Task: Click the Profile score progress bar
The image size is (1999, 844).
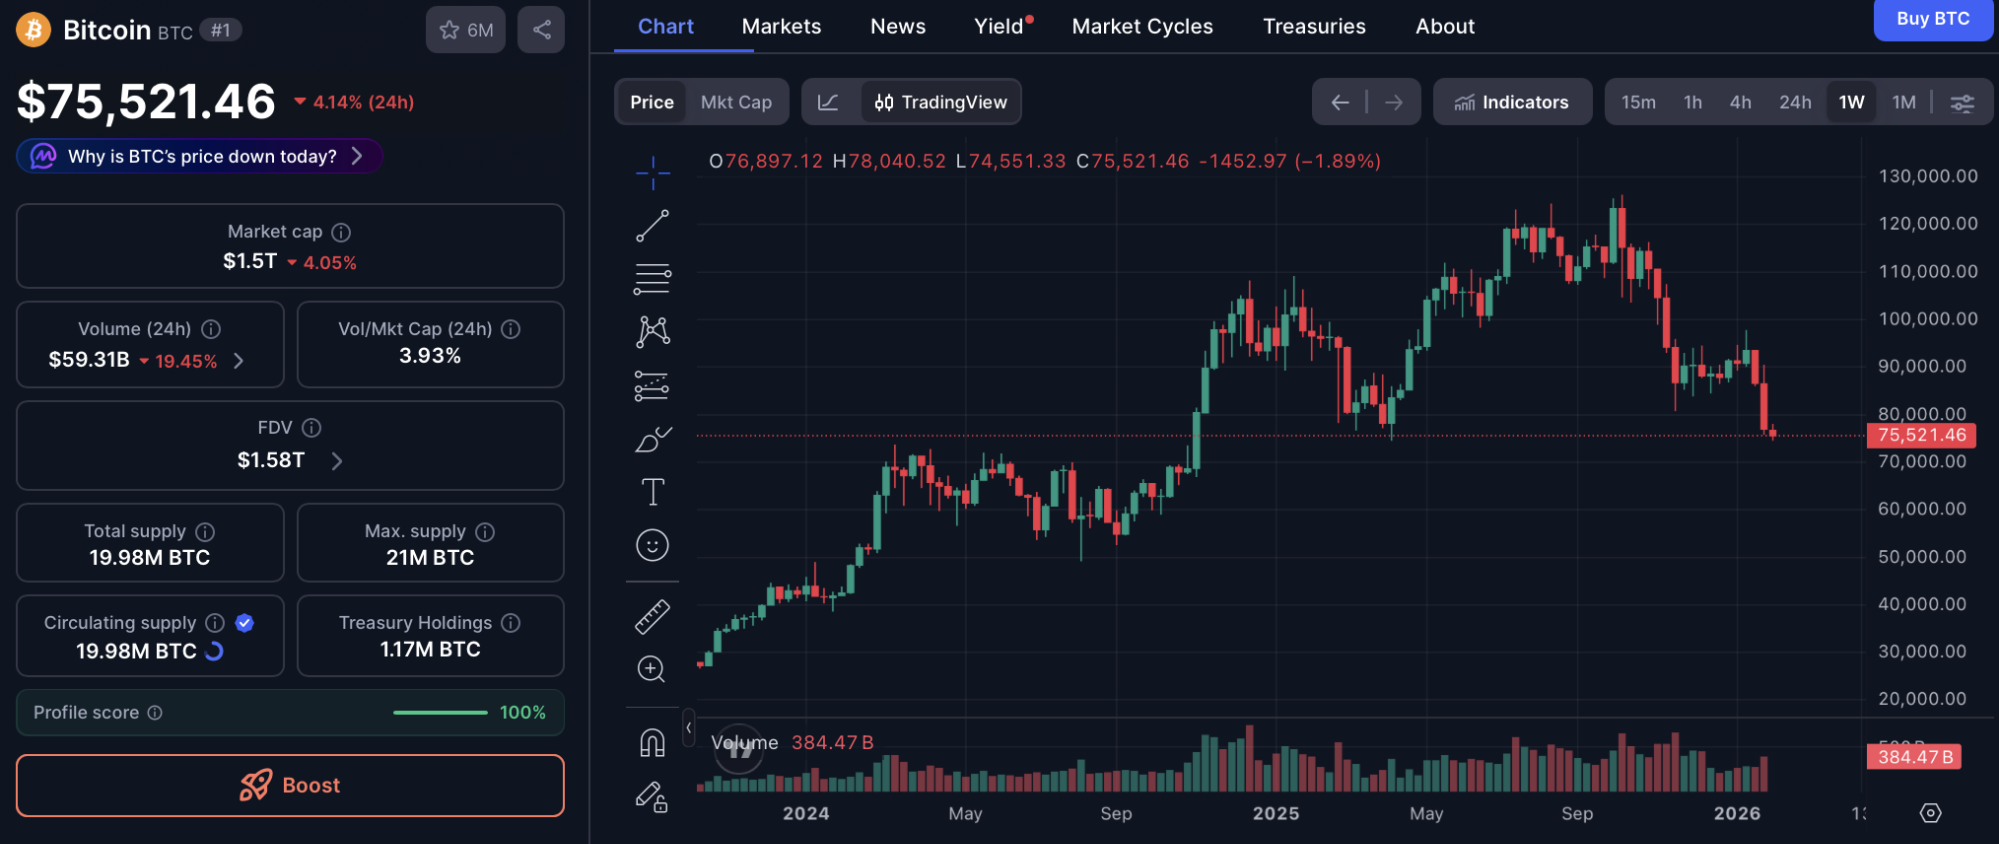Action: coord(440,713)
